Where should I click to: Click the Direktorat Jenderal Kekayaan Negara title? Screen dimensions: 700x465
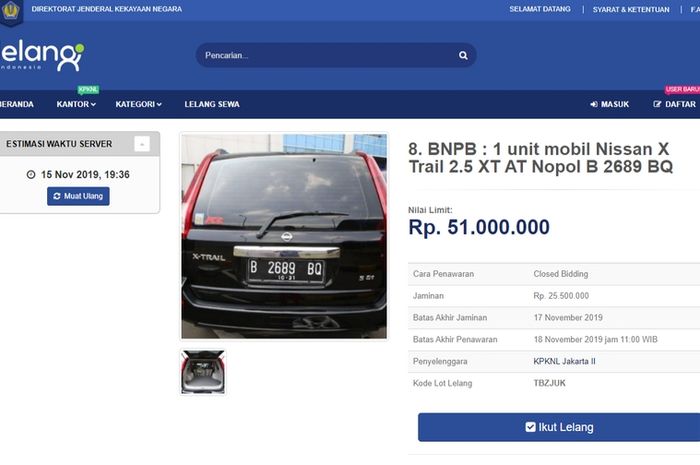click(107, 9)
